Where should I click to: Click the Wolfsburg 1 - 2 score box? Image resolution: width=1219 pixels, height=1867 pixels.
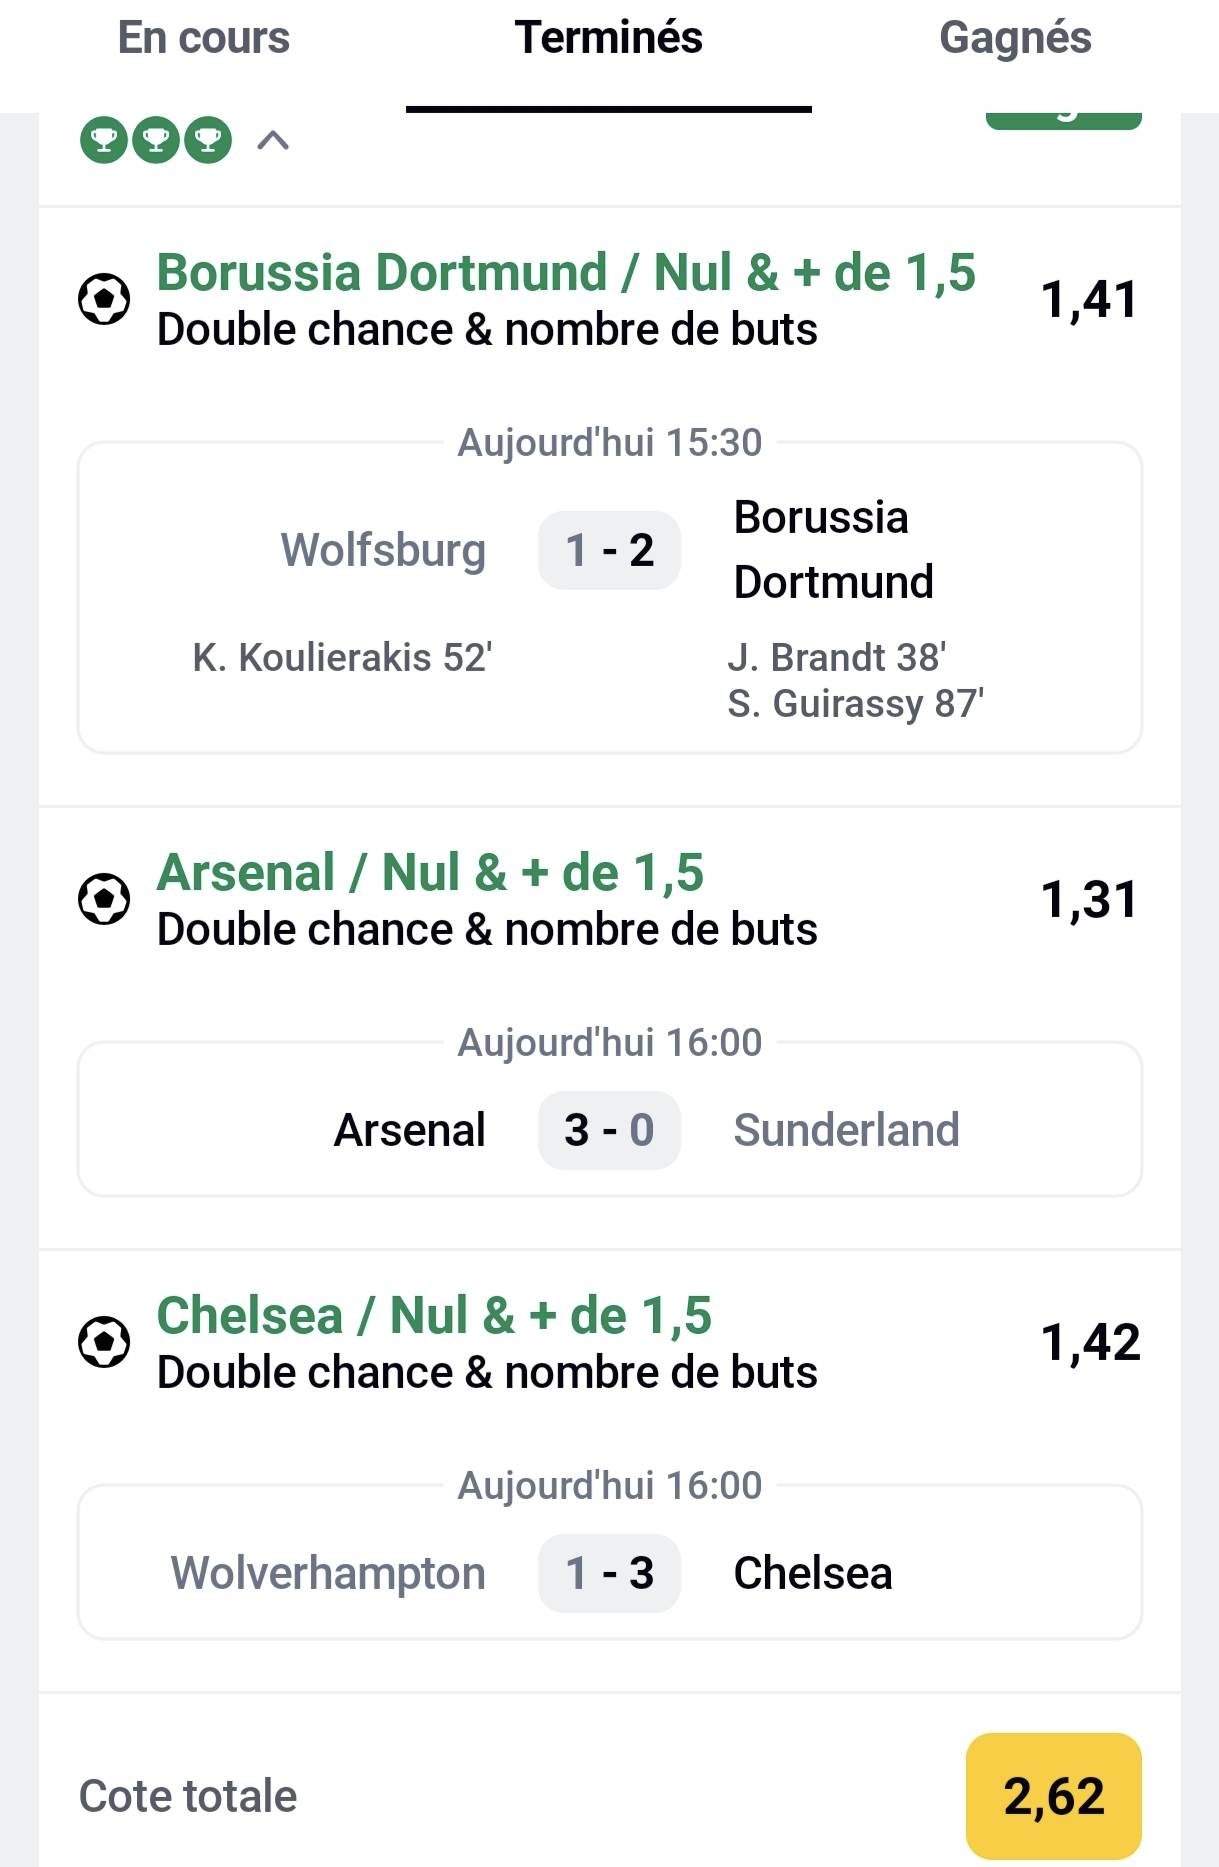pos(609,550)
